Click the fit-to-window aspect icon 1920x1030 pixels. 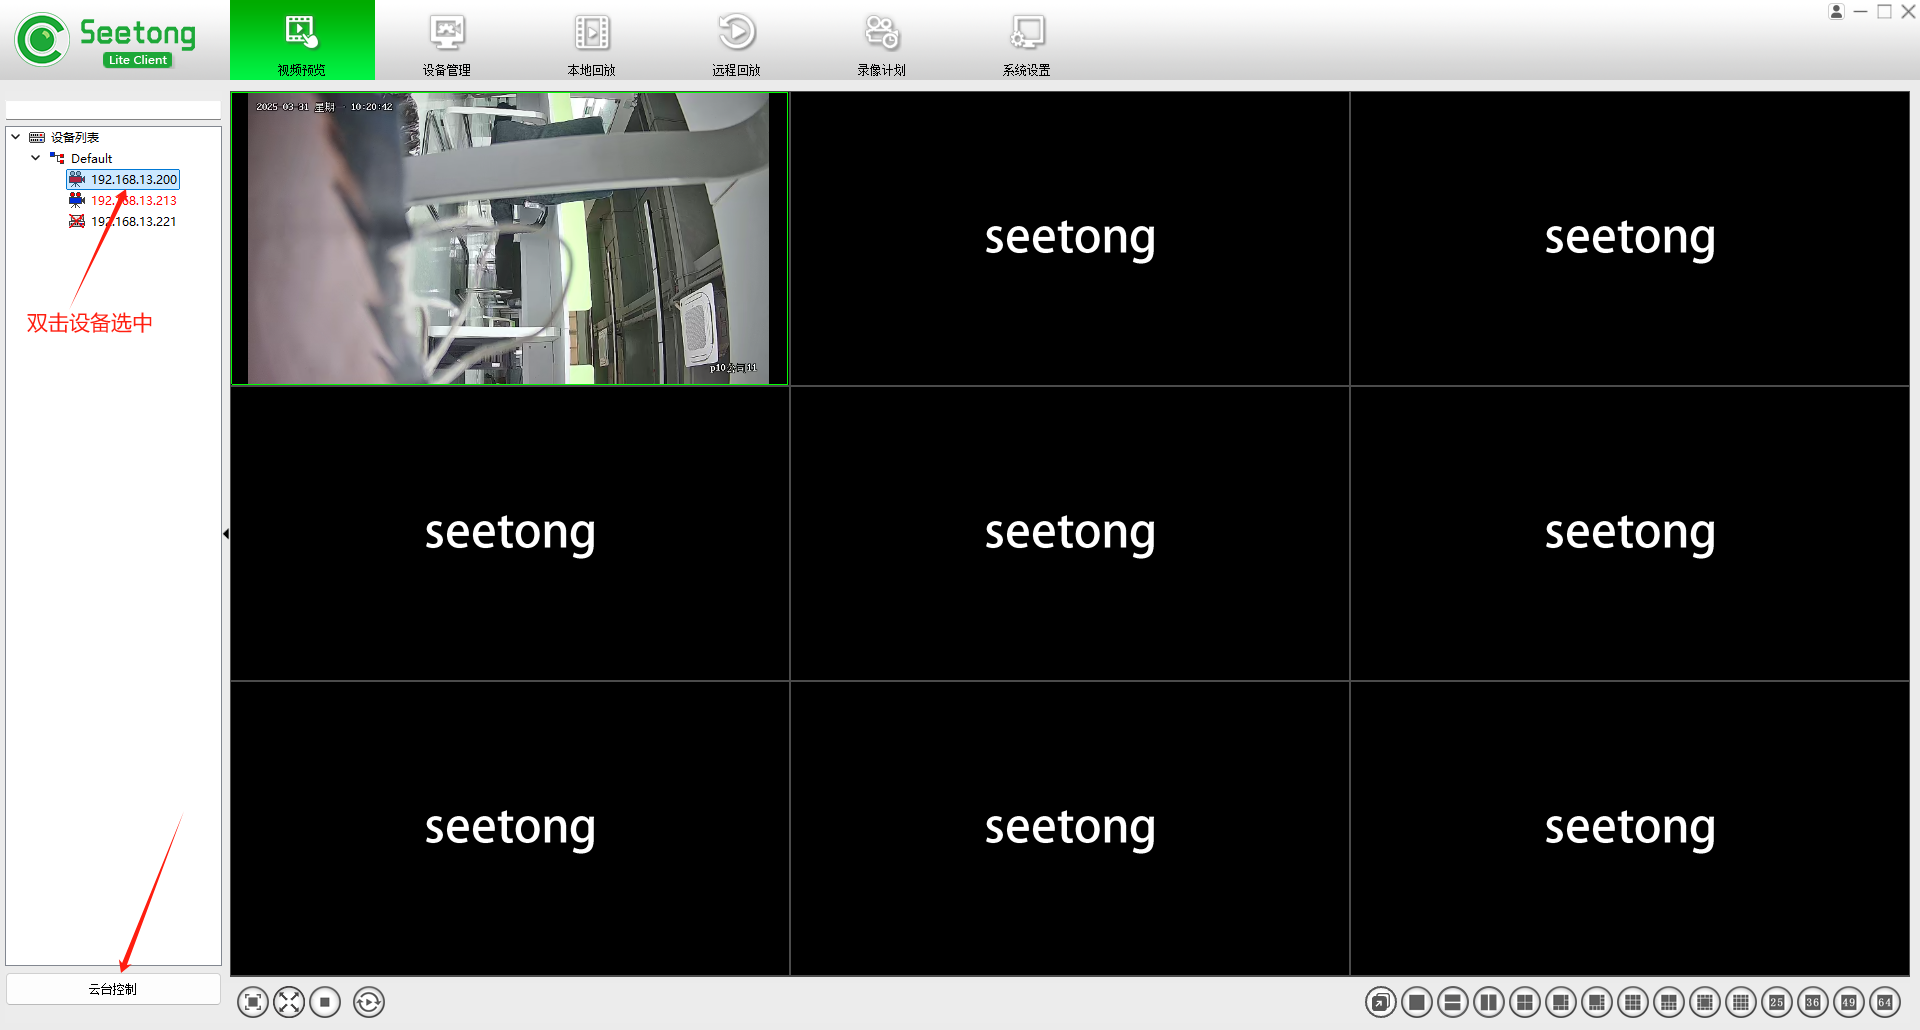tap(253, 1002)
